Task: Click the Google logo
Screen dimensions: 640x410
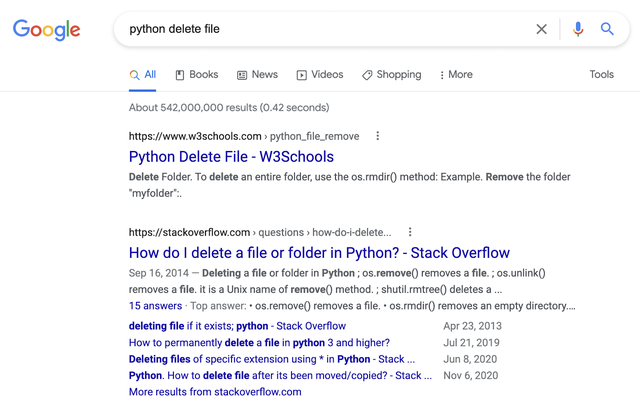Action: click(47, 30)
